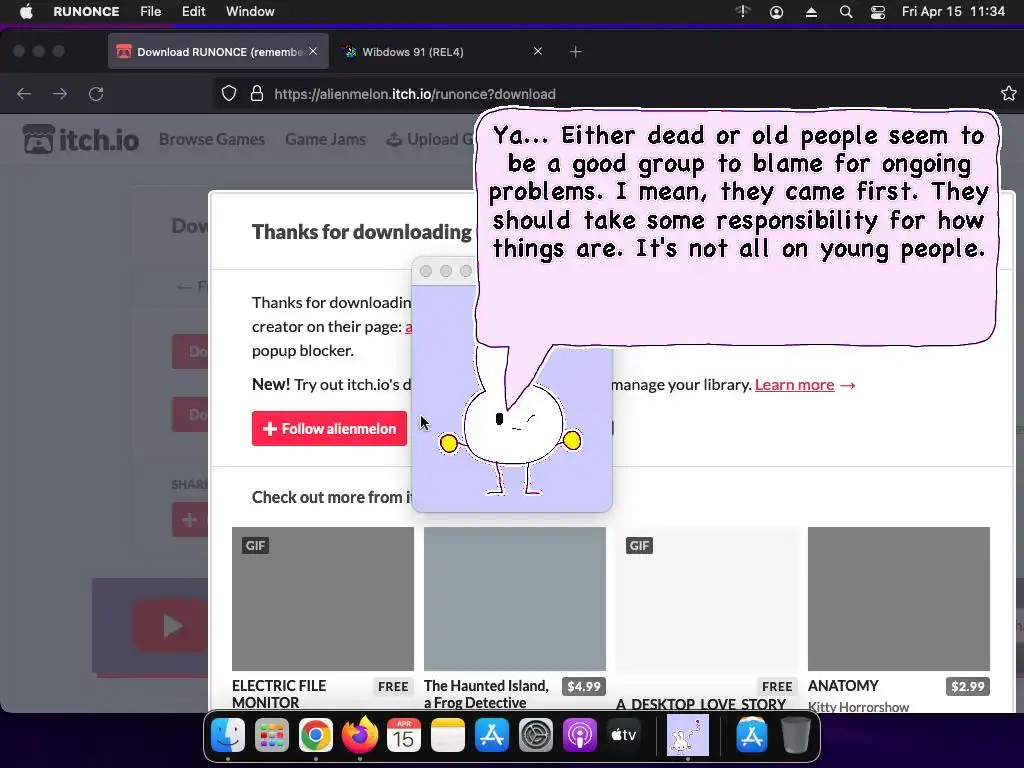Open the ELECTRIC FILE MONITOR thumbnail
This screenshot has height=768, width=1024.
coord(323,598)
